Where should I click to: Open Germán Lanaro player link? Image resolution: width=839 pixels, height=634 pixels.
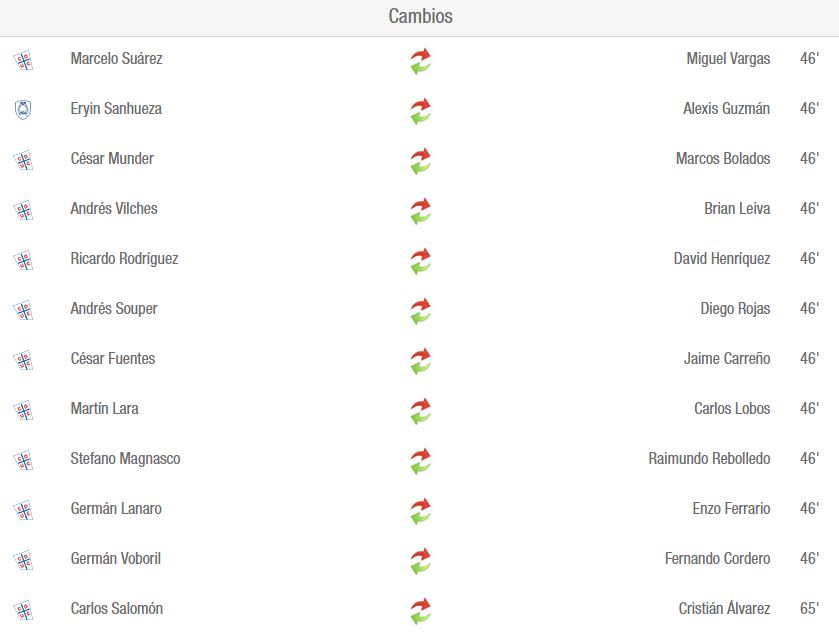pos(116,508)
